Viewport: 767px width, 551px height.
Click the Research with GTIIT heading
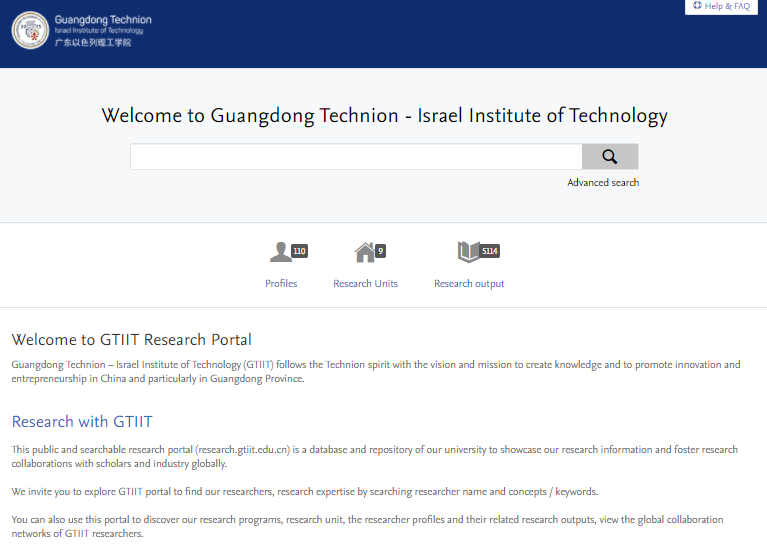[x=82, y=421]
